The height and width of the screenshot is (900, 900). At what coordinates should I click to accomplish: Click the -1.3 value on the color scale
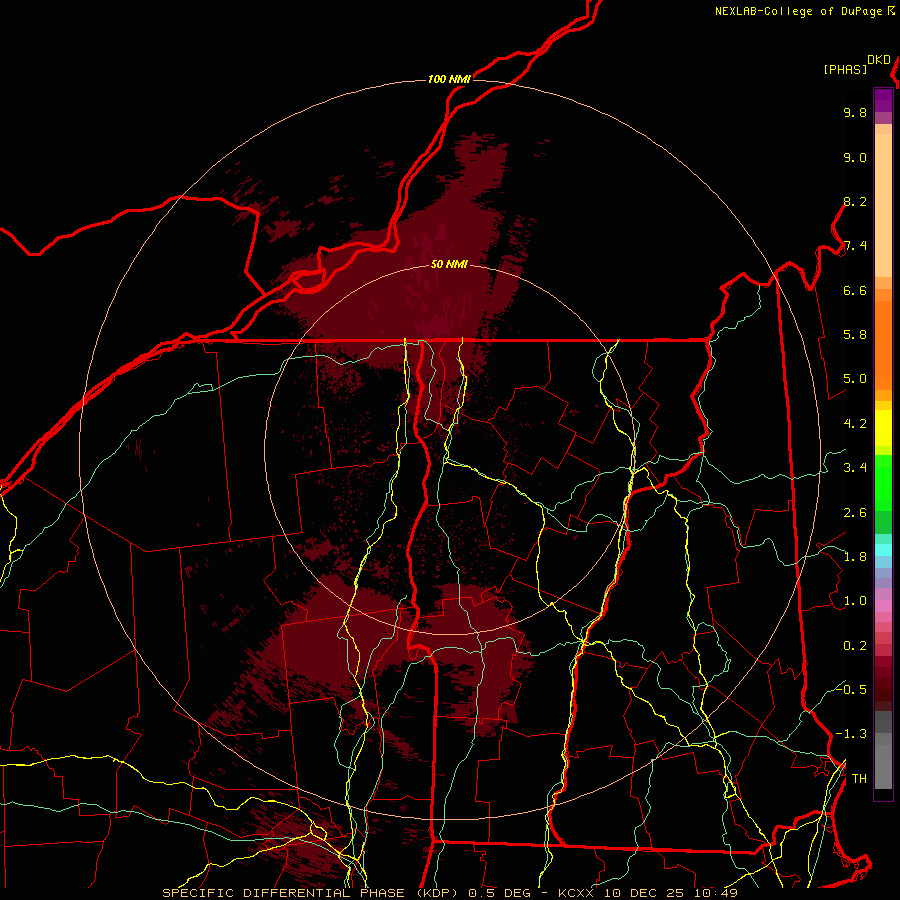[x=851, y=734]
